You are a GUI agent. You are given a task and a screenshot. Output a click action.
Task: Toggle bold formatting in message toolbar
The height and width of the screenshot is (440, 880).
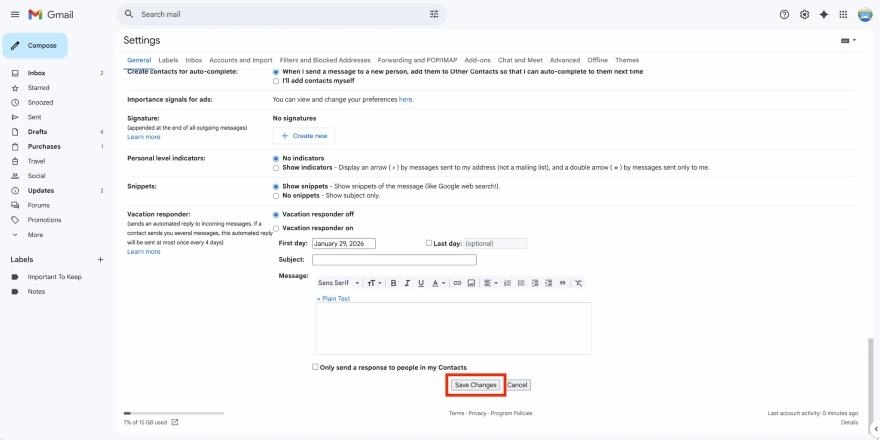[x=393, y=283]
